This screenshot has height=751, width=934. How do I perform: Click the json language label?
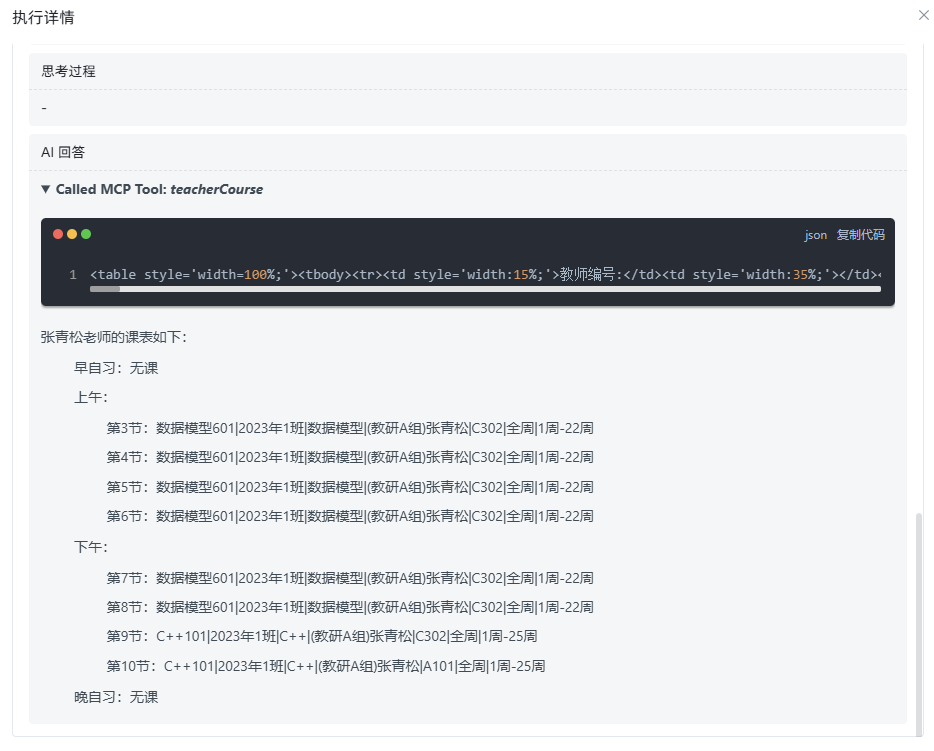pos(815,235)
